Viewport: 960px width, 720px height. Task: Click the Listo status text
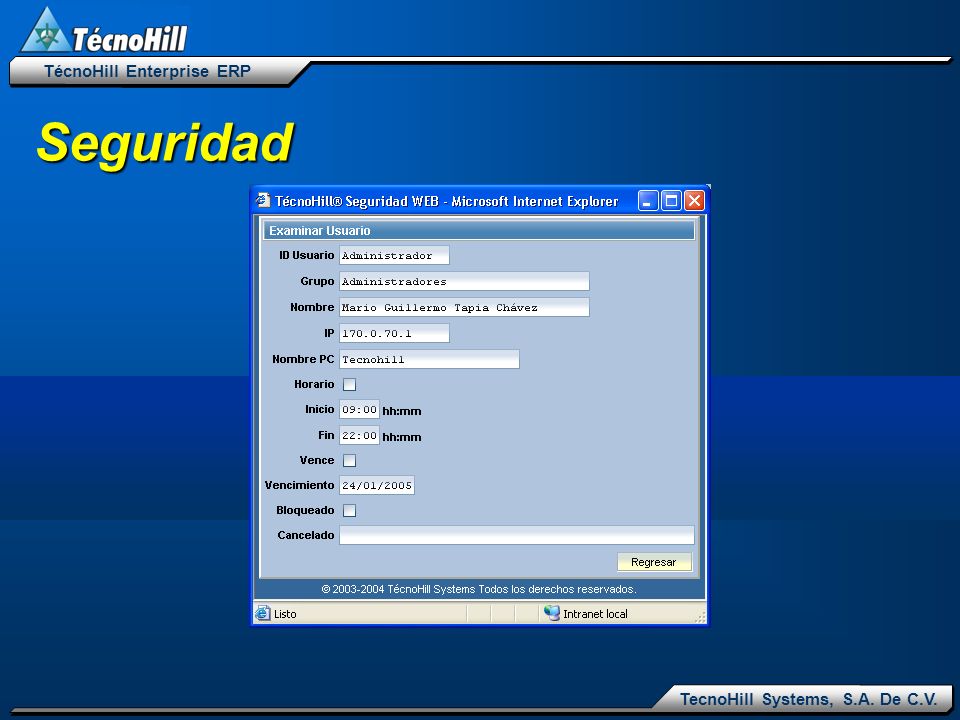tap(285, 614)
